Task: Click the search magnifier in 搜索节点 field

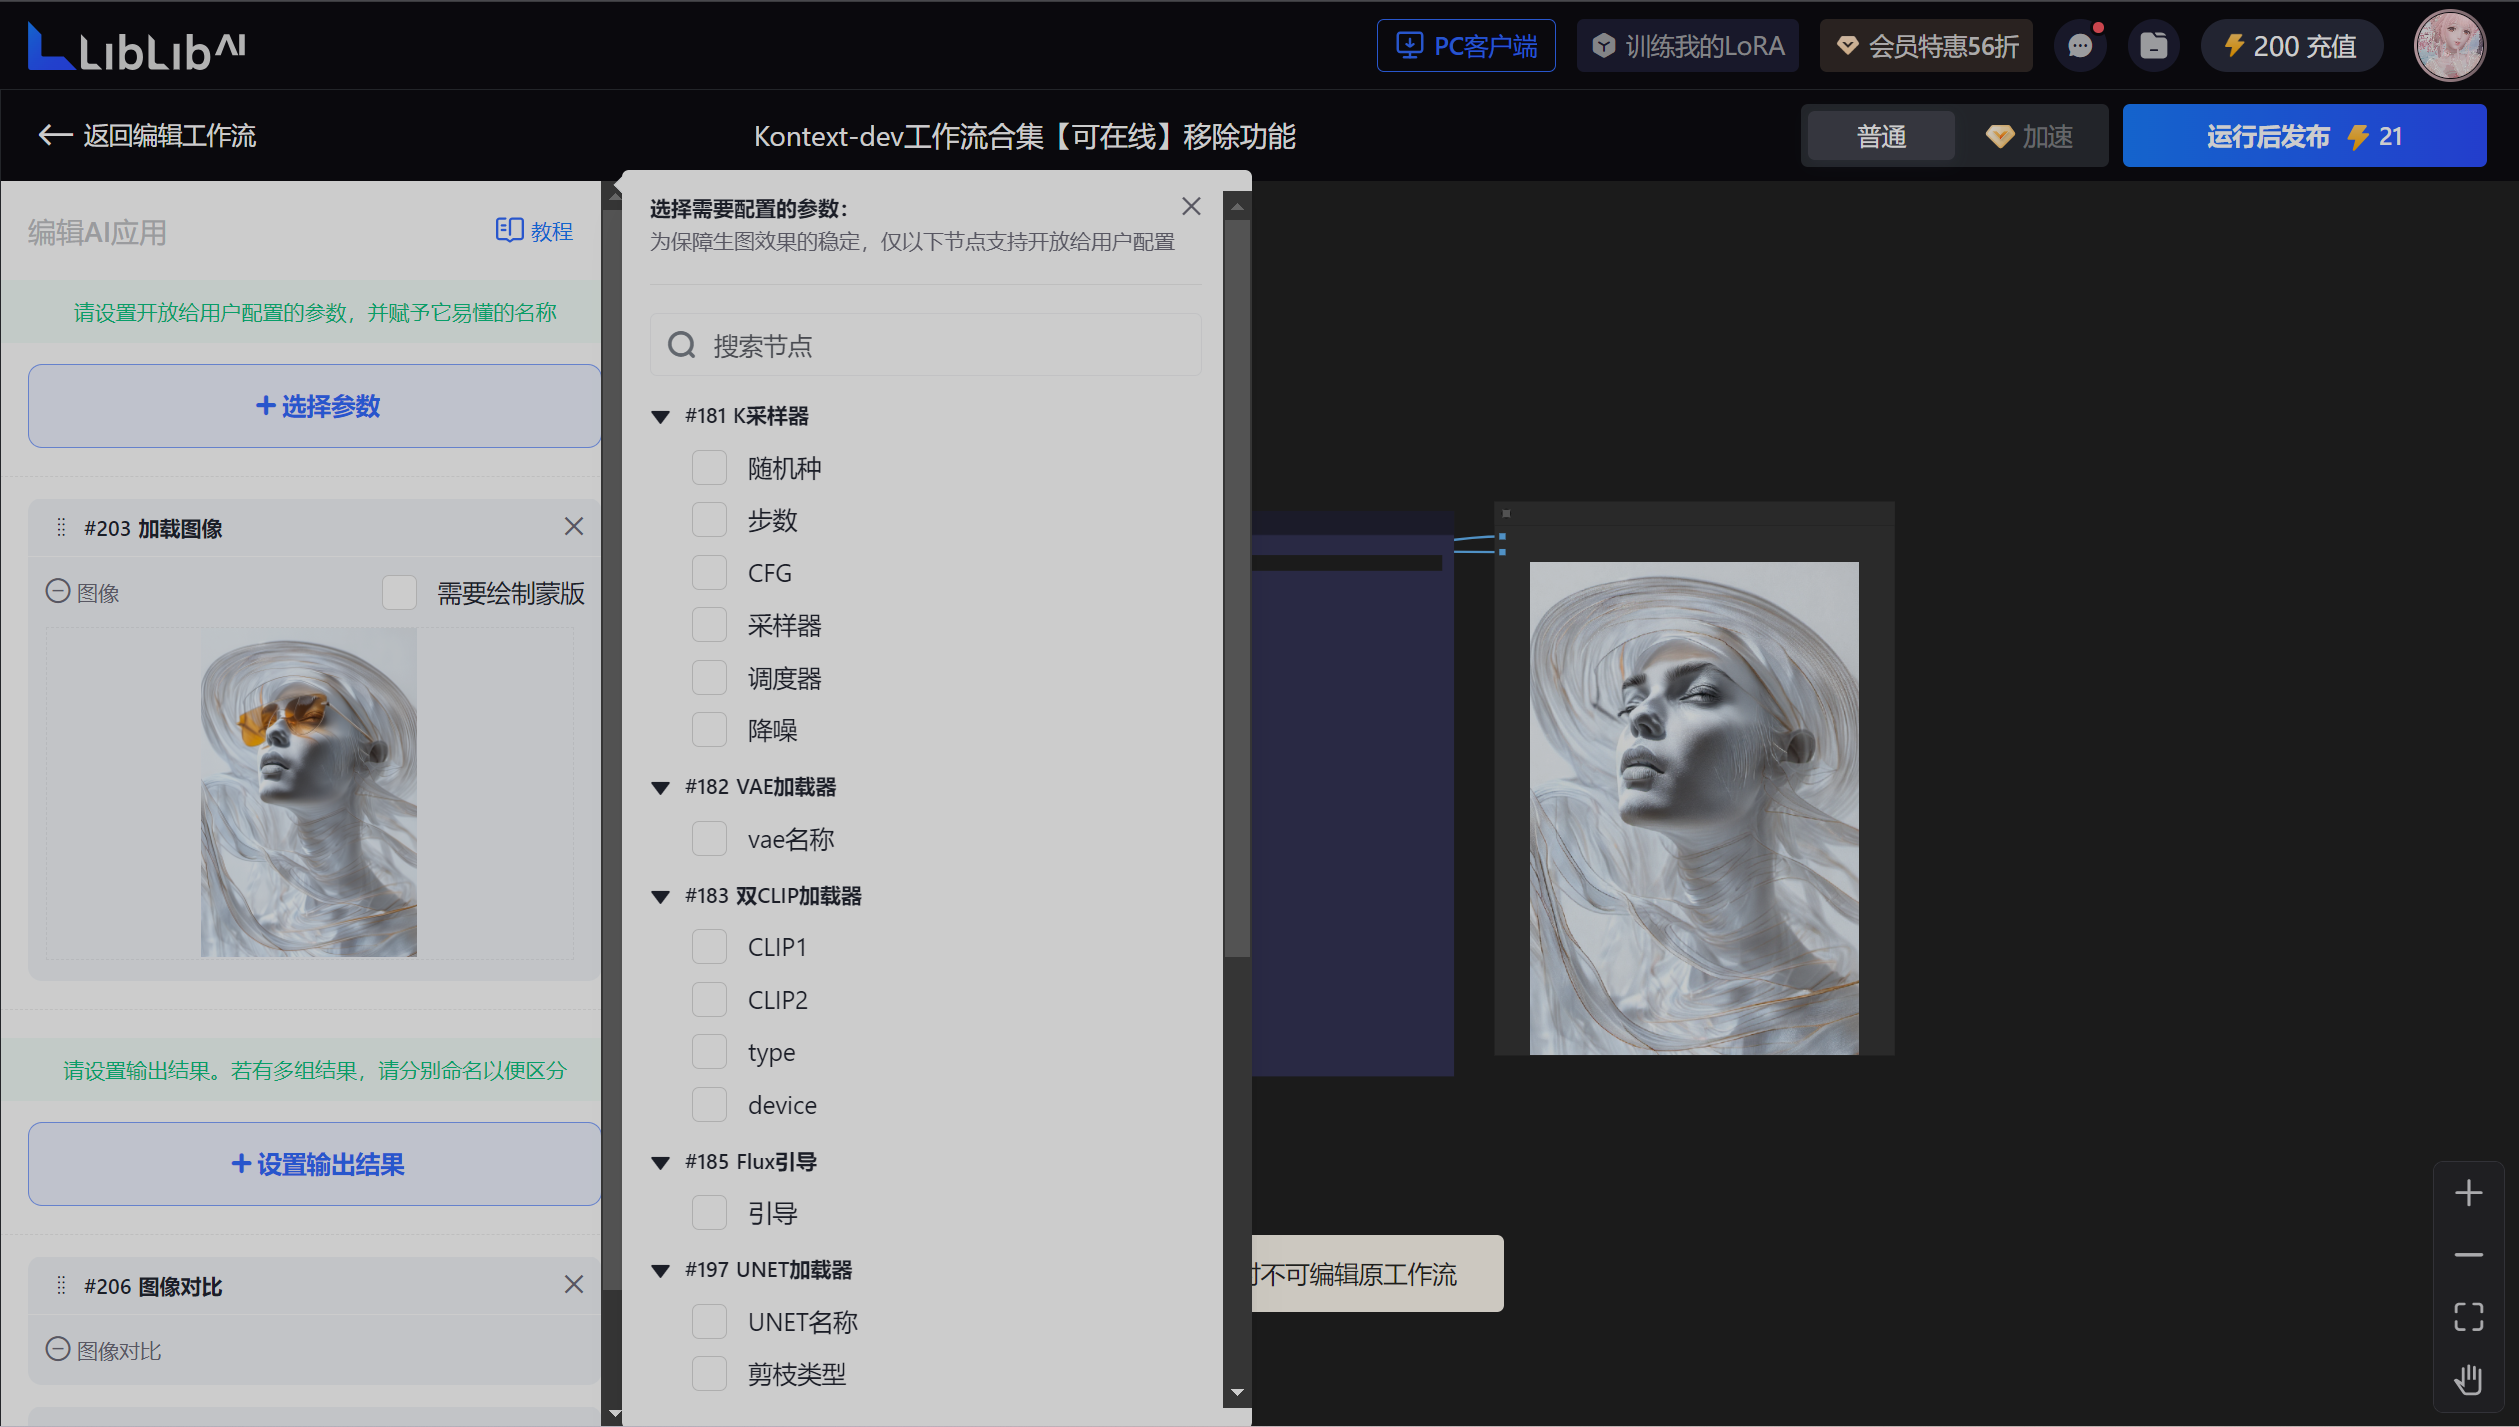Action: coord(681,344)
